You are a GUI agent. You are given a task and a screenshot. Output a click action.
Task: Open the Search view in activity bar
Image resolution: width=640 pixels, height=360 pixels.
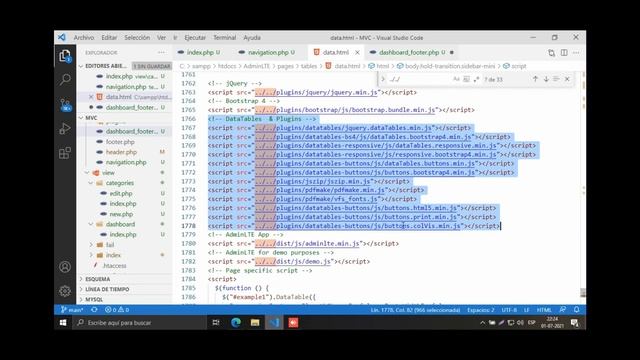(x=65, y=80)
